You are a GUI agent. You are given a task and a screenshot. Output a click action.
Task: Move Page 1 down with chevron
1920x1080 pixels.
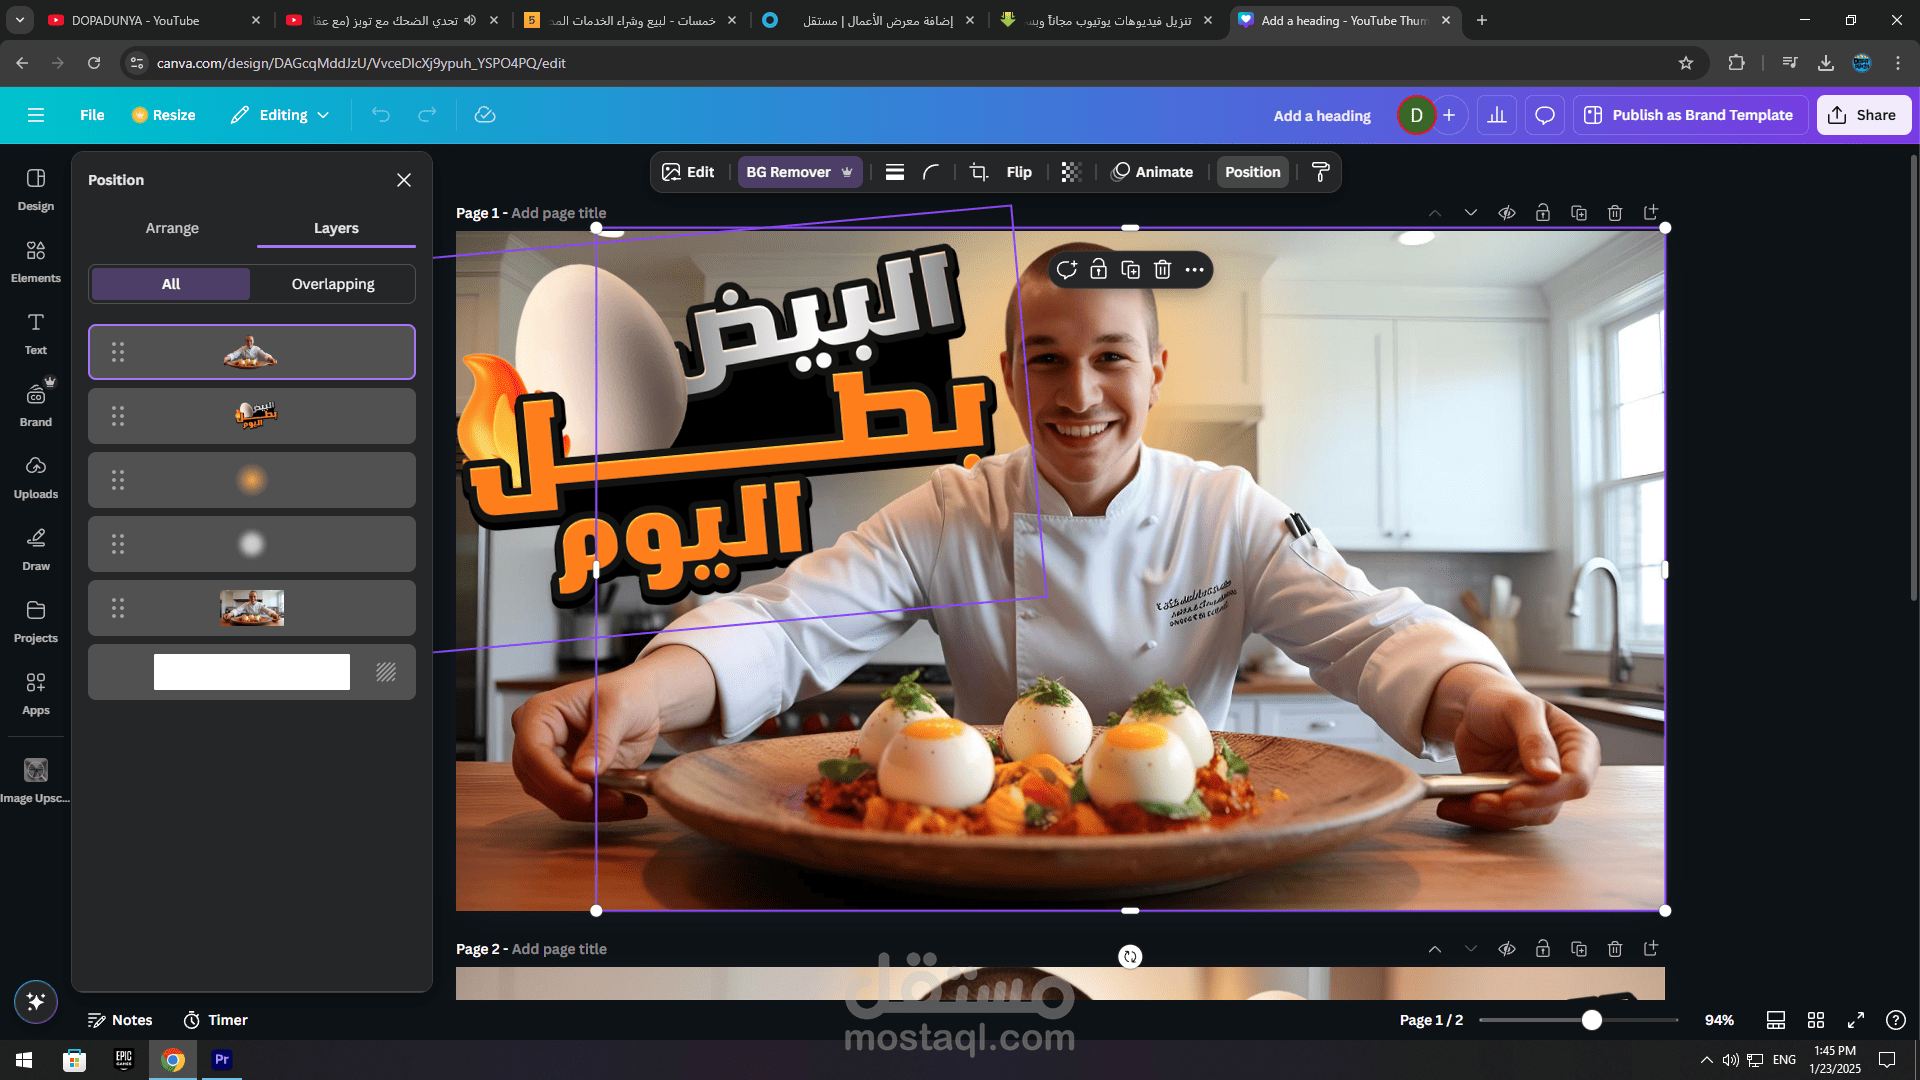pos(1471,213)
